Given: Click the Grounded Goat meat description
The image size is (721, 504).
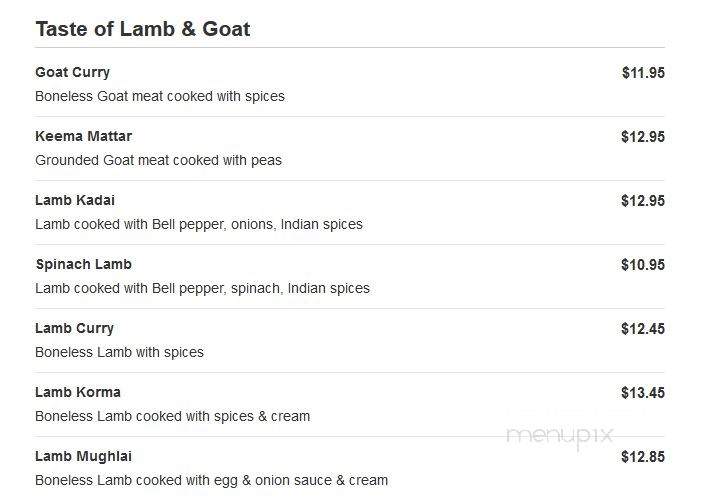Looking at the screenshot, I should click(159, 160).
